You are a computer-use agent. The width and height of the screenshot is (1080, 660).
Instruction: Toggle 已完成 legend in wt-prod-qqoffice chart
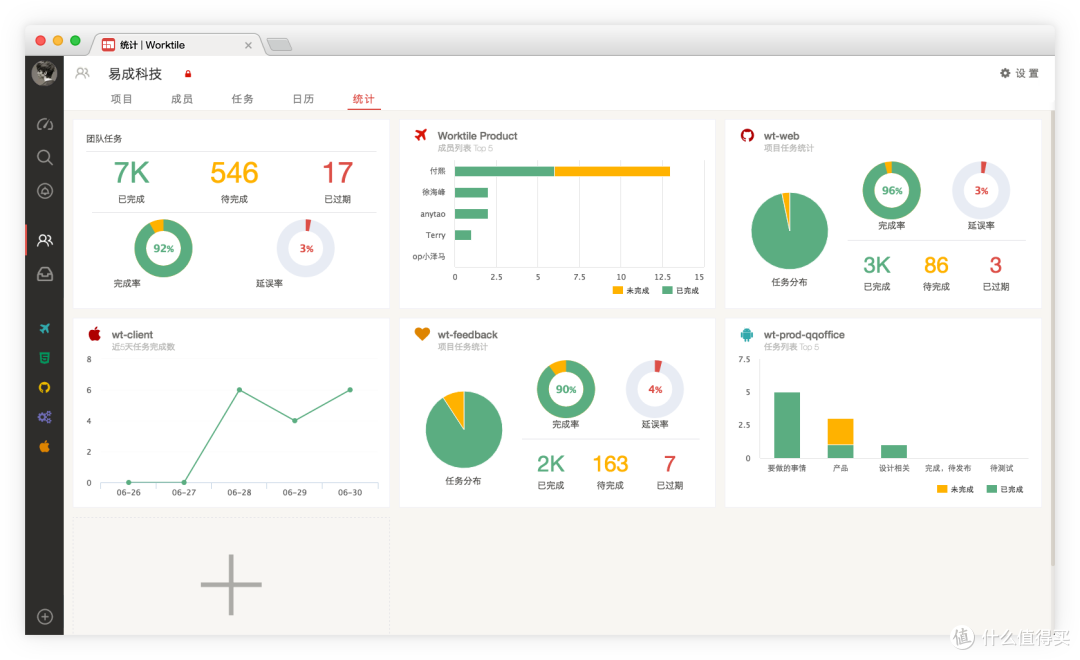click(1005, 489)
